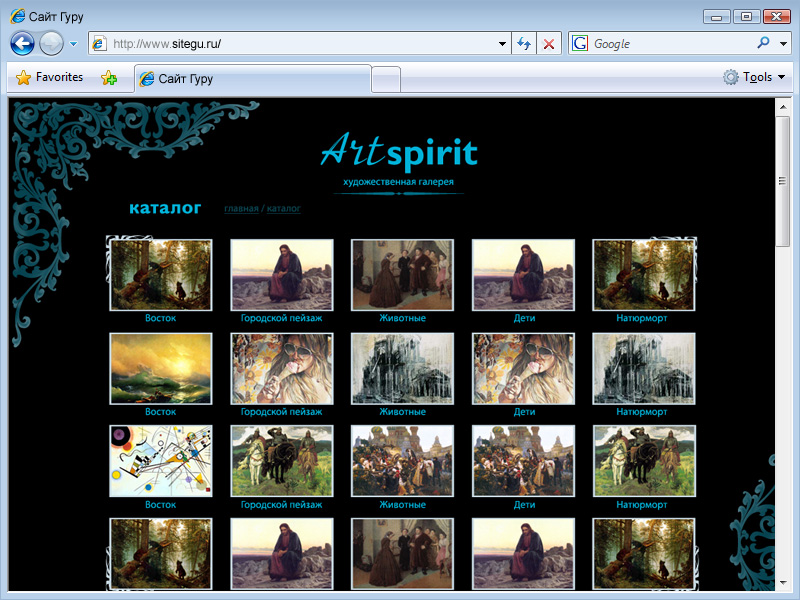Focus the address bar showing sitegu.ru

point(299,44)
